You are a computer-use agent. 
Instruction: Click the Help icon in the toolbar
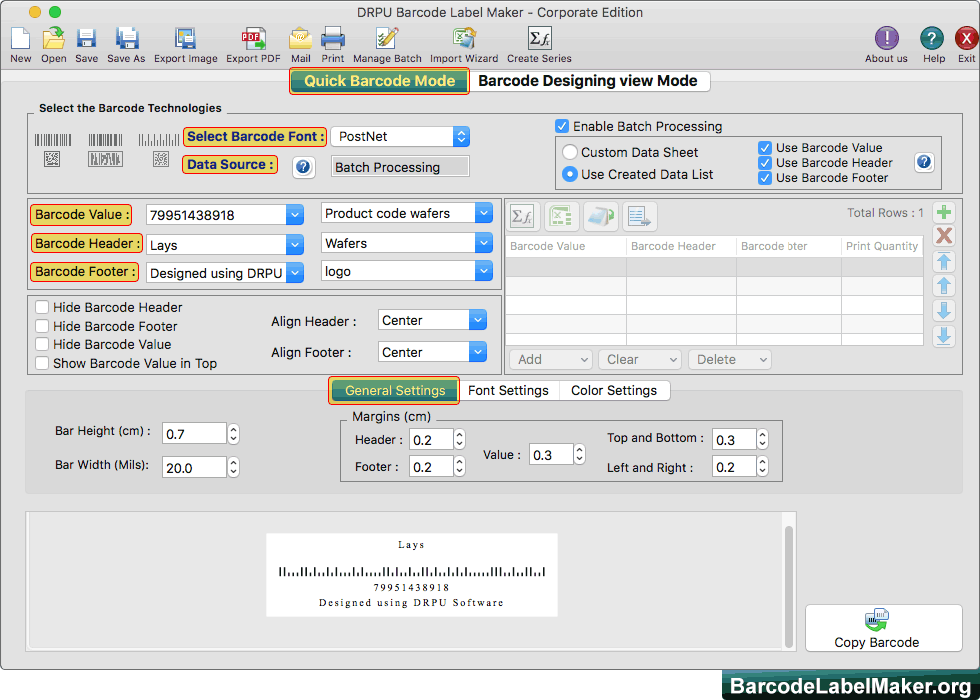pyautogui.click(x=931, y=39)
